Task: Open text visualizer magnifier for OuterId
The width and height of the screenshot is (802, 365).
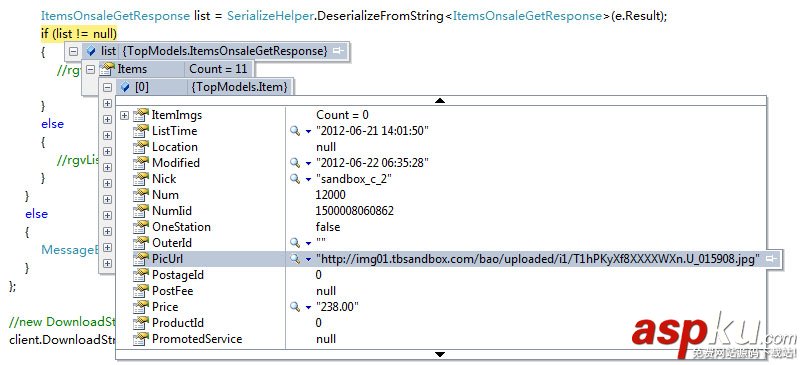Action: coord(295,243)
